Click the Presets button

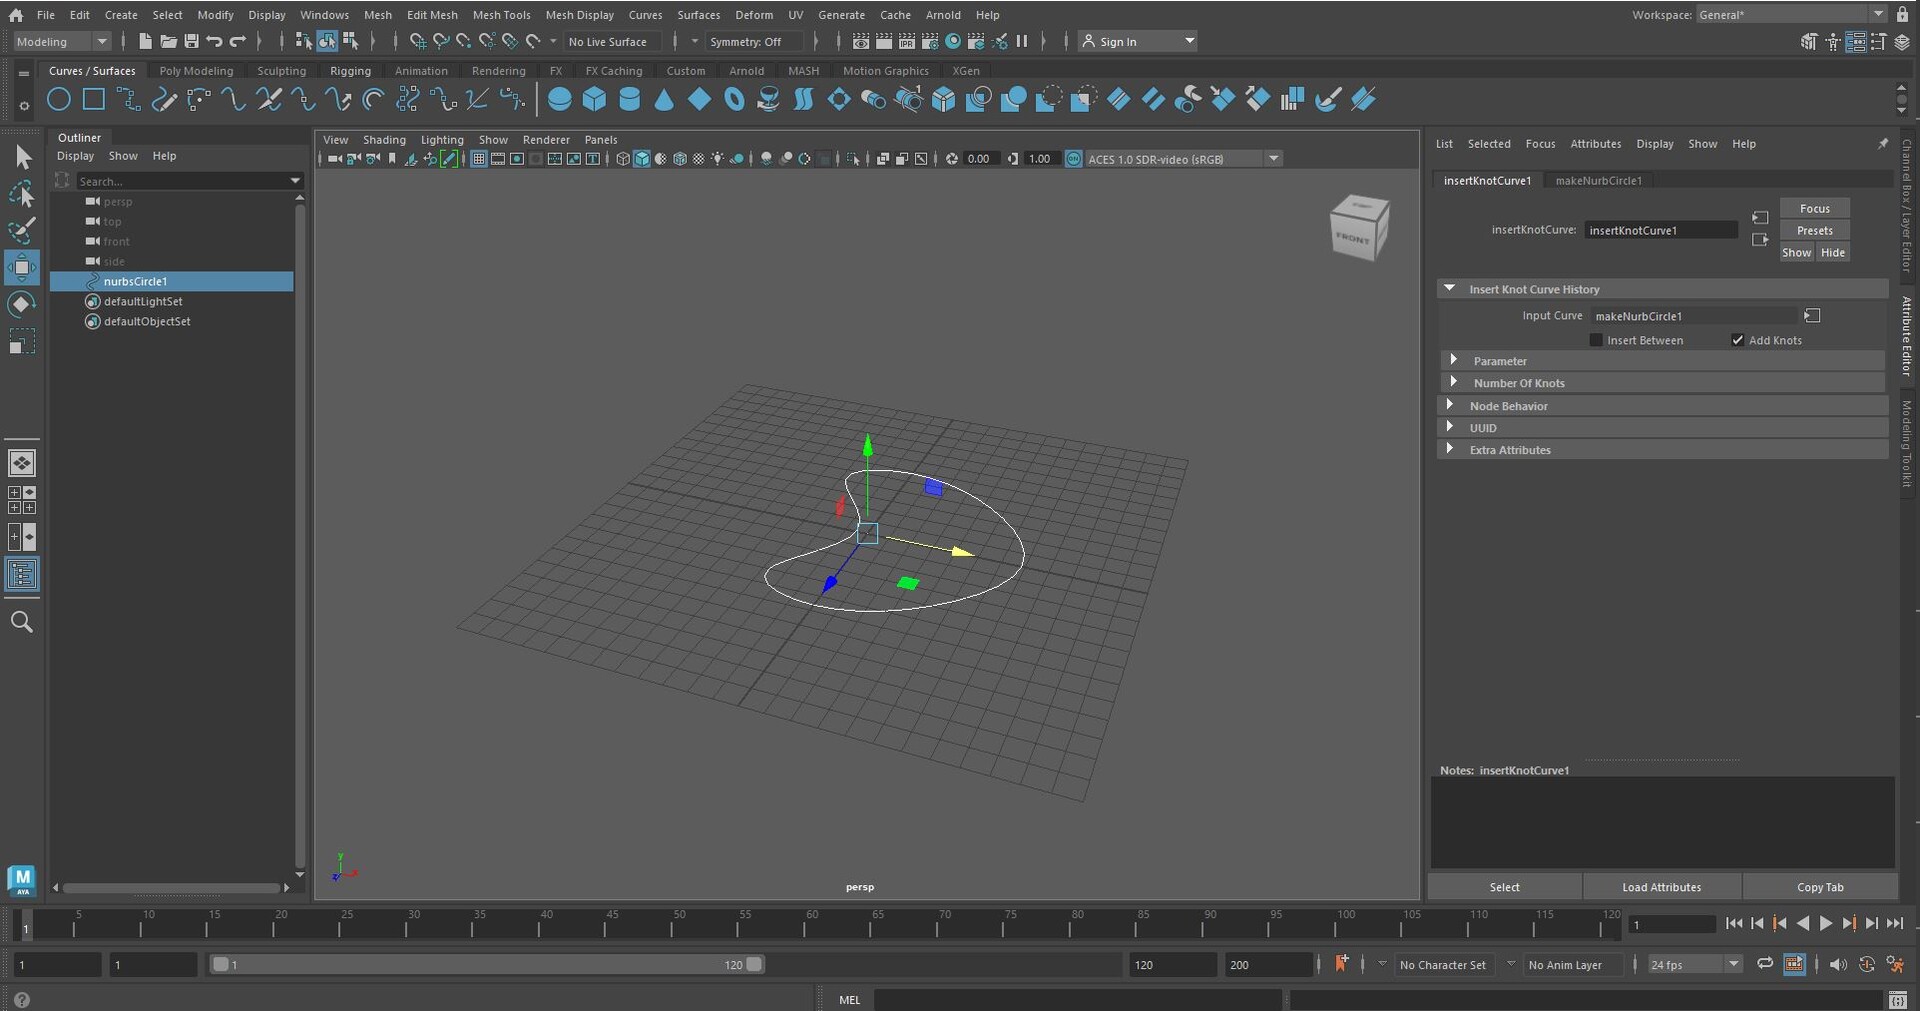pyautogui.click(x=1815, y=230)
